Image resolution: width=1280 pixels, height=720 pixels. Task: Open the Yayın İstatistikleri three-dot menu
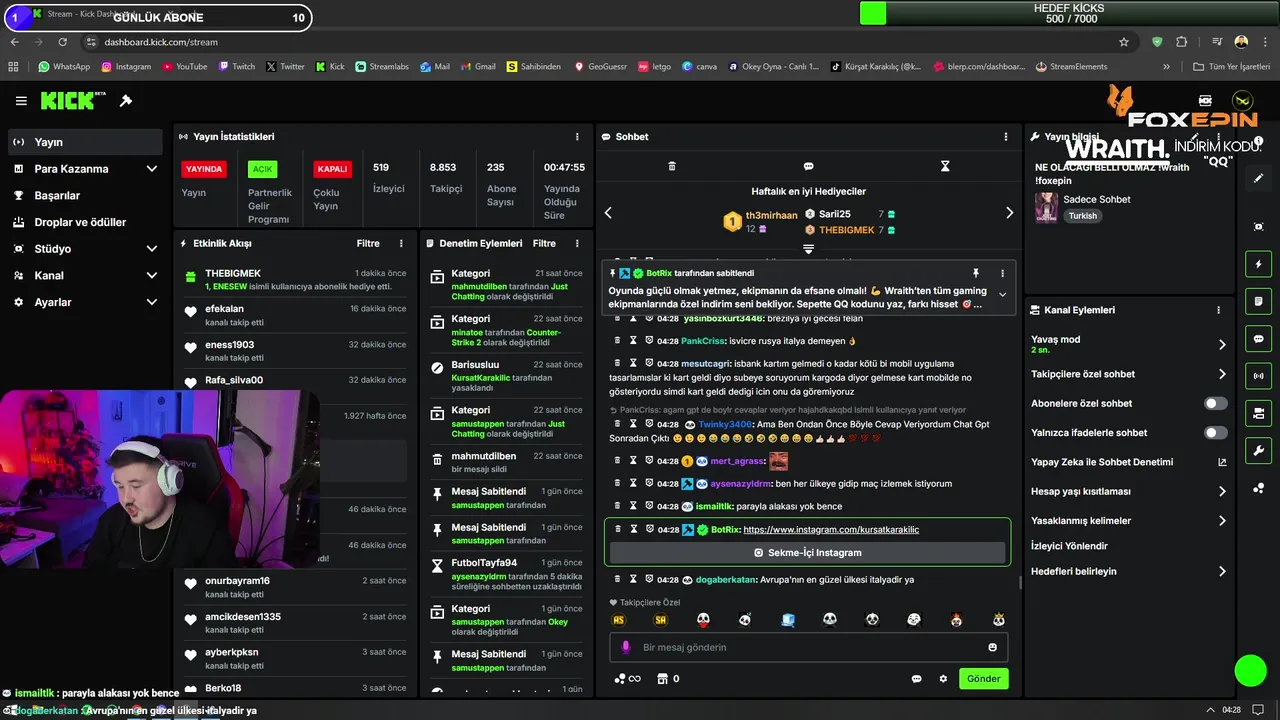[x=577, y=137]
